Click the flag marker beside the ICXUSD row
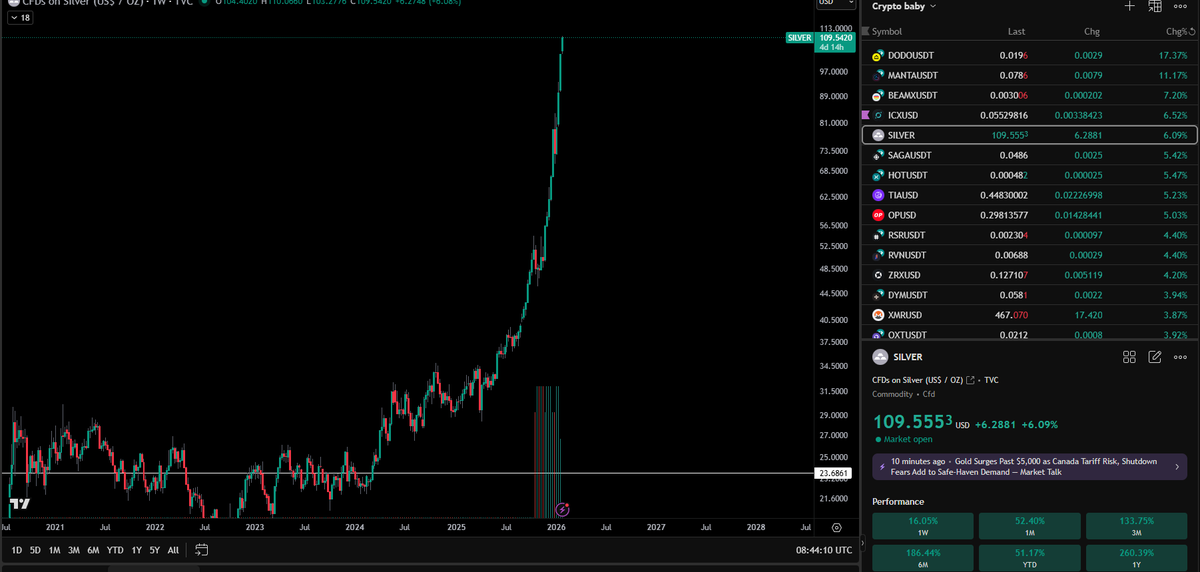 pos(865,115)
